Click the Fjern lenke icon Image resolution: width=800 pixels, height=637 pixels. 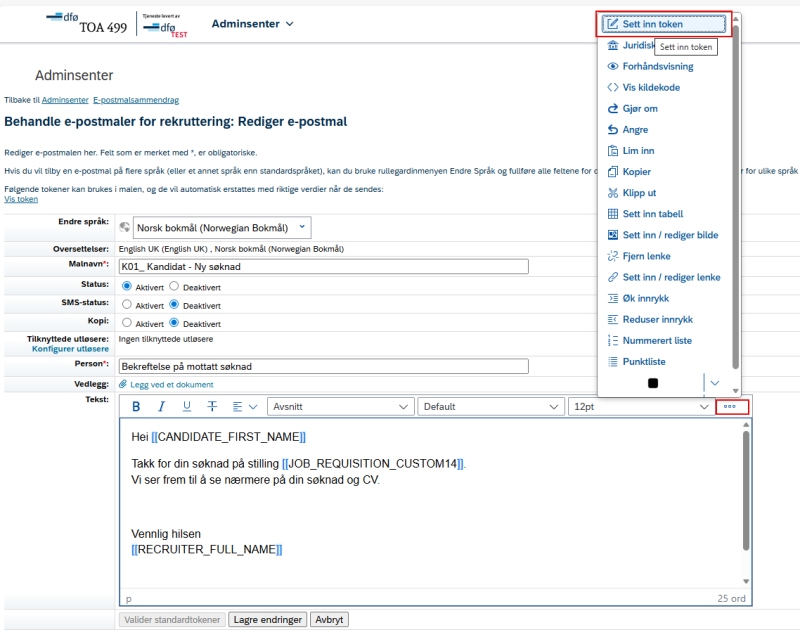pyautogui.click(x=613, y=256)
